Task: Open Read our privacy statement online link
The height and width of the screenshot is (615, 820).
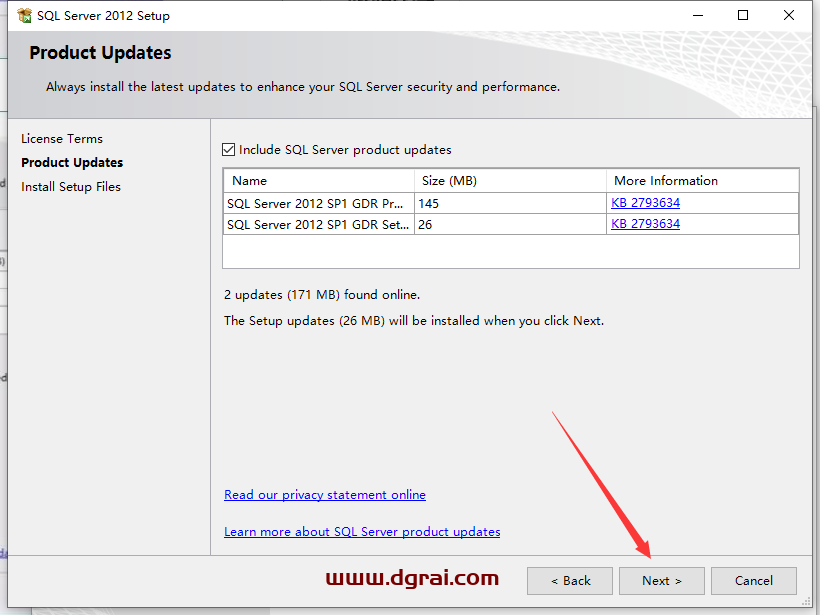Action: [325, 495]
